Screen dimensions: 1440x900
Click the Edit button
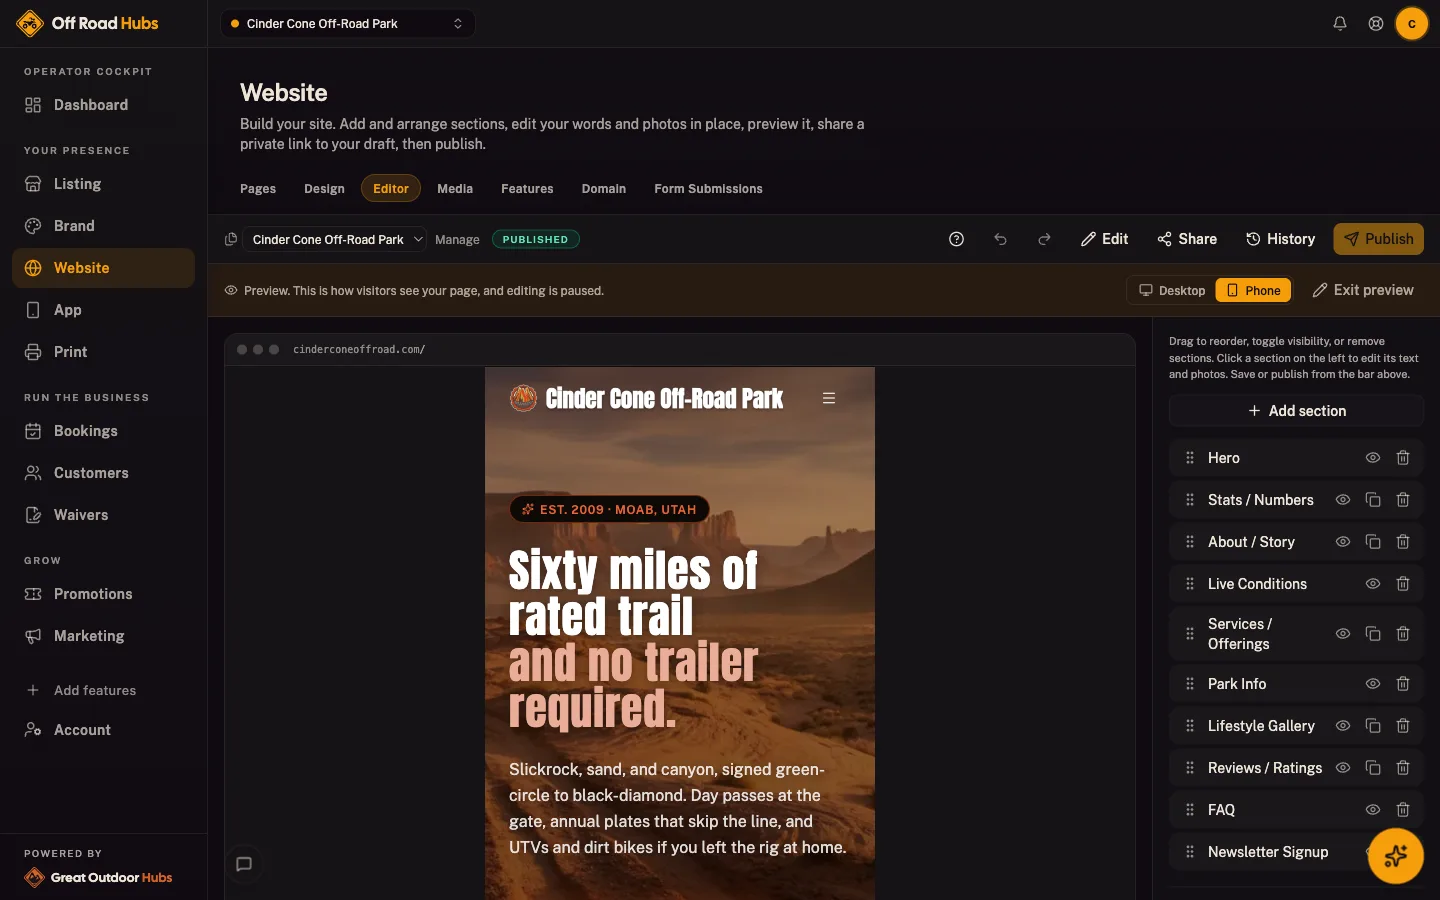1105,239
